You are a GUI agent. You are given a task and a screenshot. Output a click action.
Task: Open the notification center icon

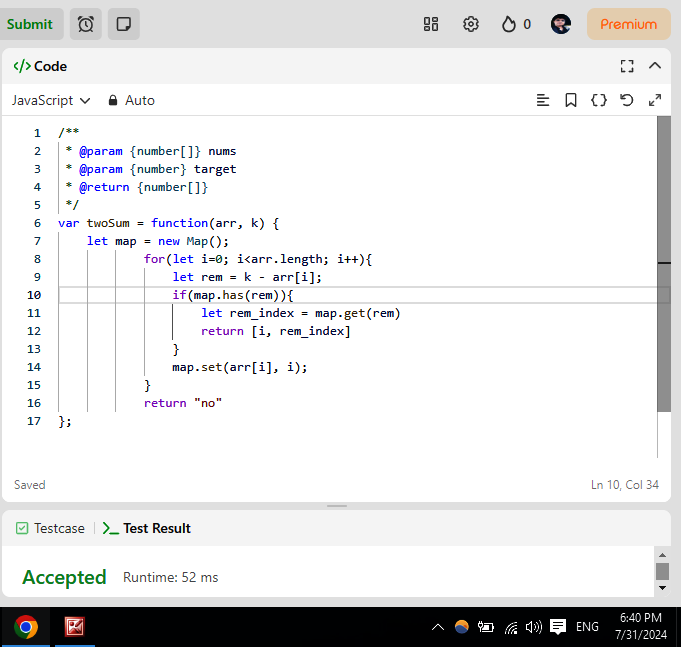(558, 627)
